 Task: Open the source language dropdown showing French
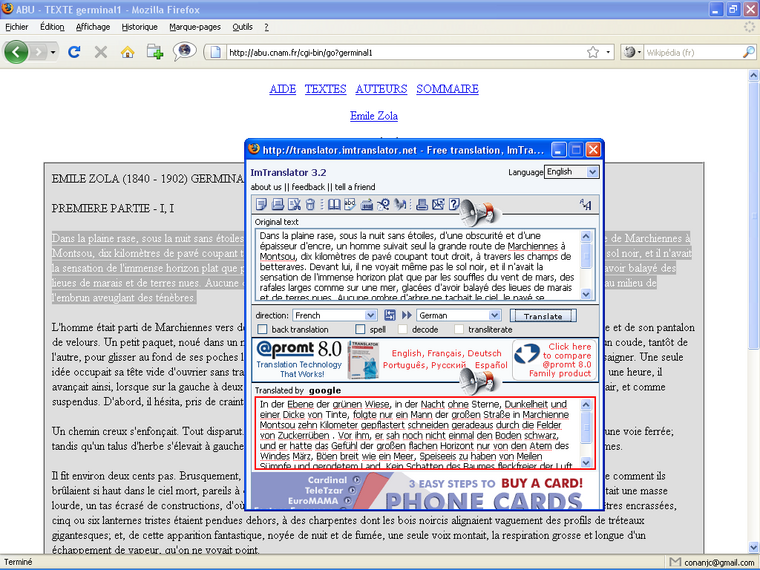(334, 316)
